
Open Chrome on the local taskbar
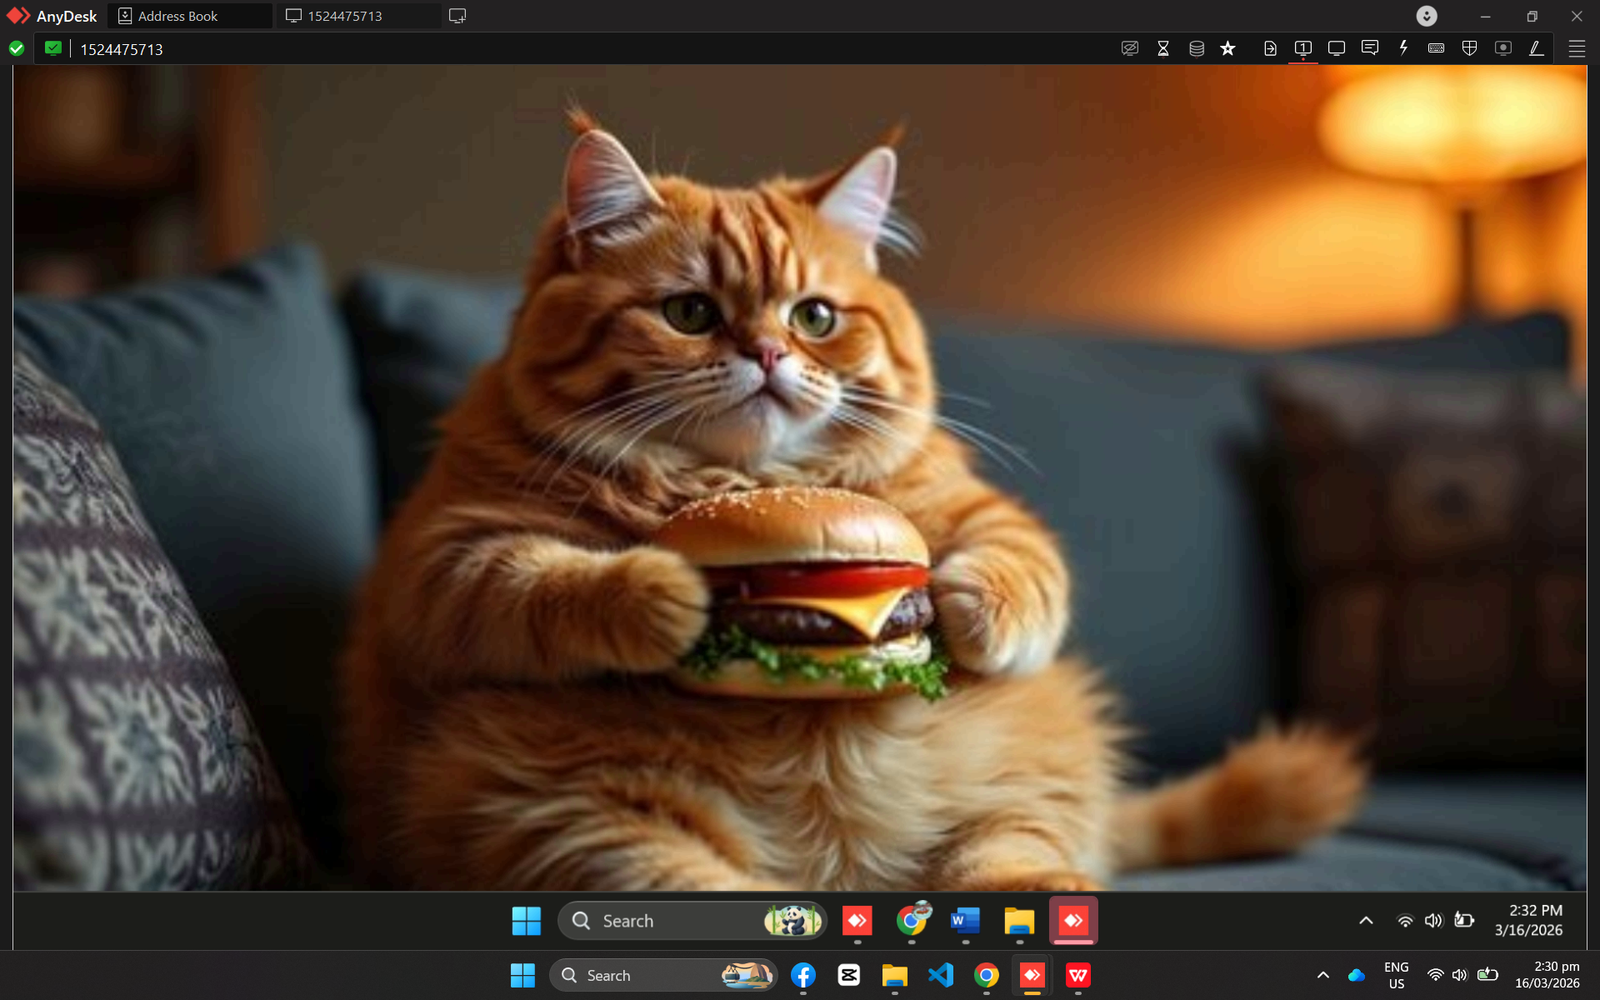tap(986, 975)
